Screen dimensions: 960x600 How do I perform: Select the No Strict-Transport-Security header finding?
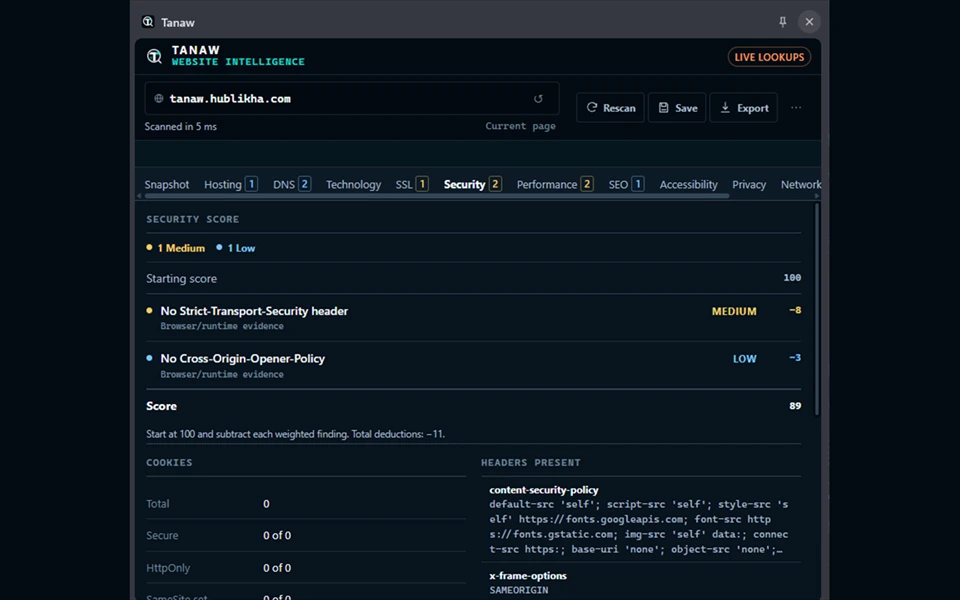click(x=473, y=318)
